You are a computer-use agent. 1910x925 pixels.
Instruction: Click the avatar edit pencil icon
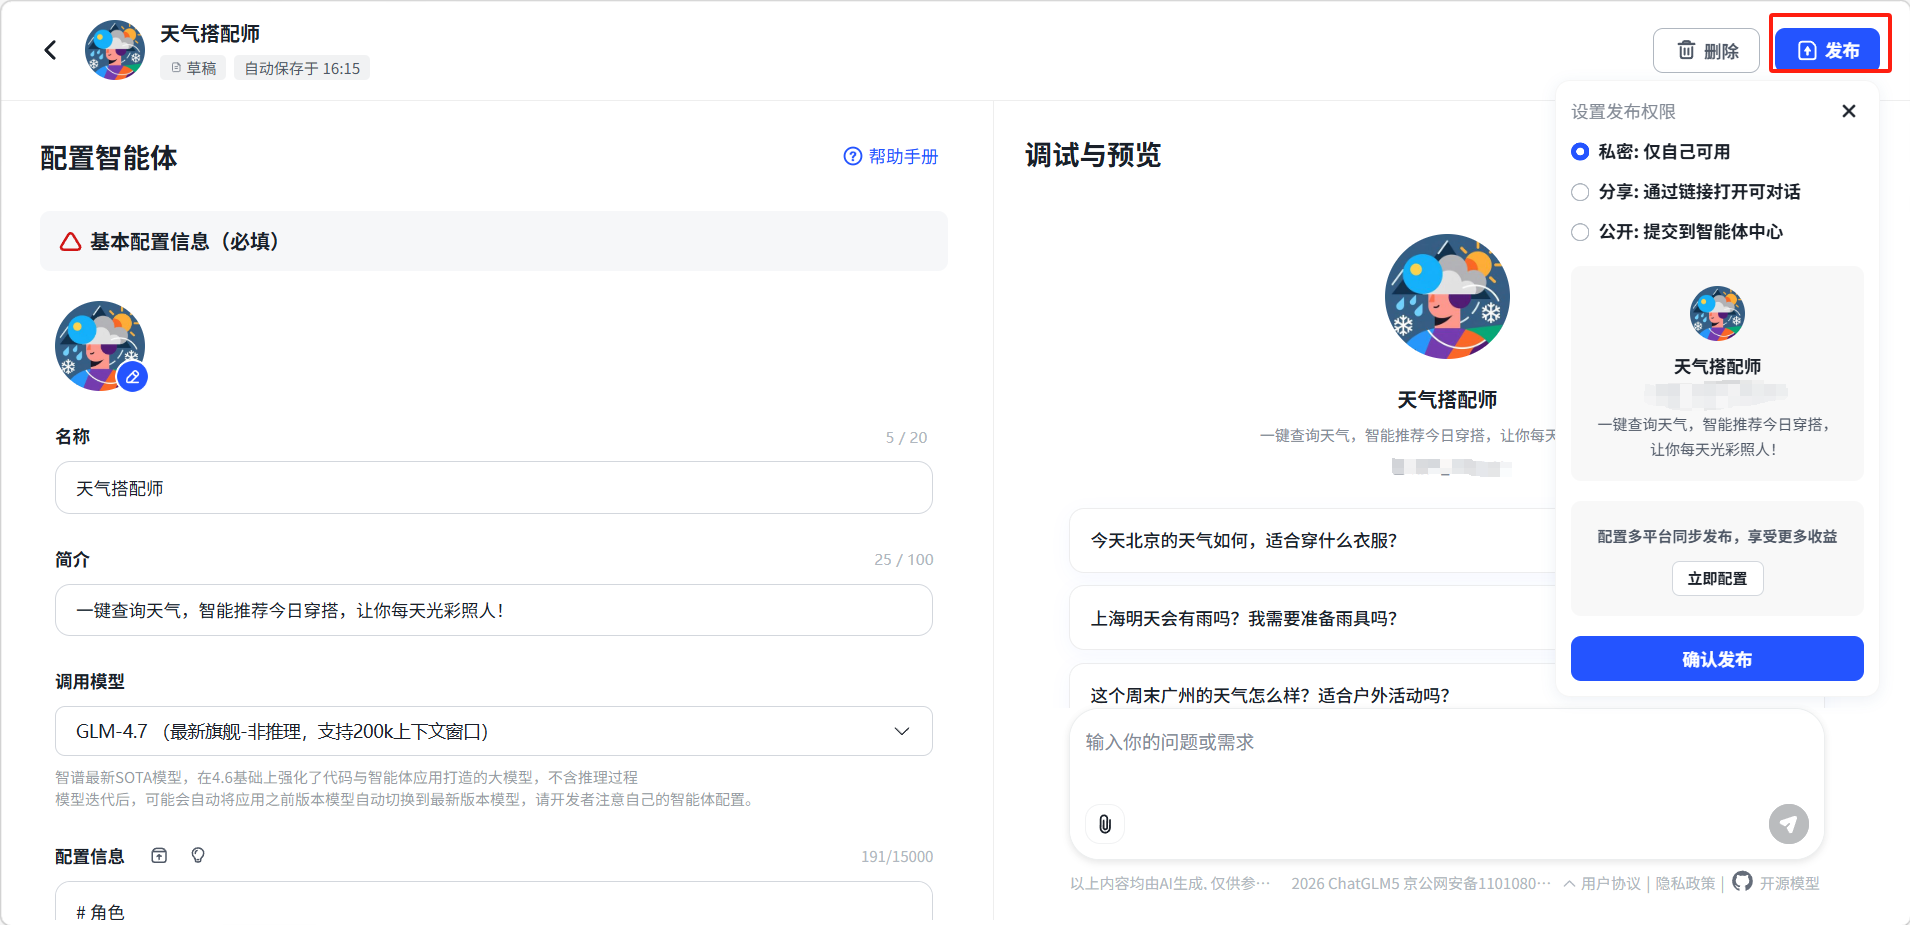(132, 377)
